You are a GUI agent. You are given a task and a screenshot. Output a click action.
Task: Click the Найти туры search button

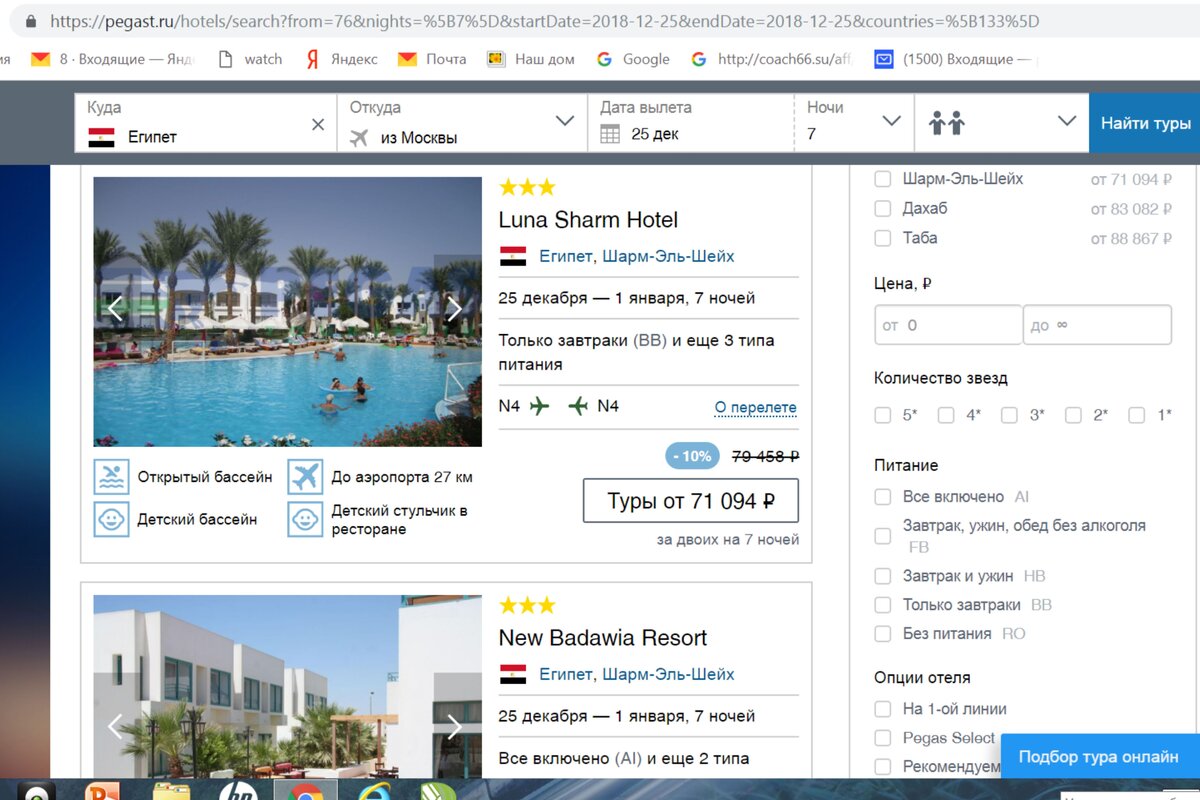1145,123
